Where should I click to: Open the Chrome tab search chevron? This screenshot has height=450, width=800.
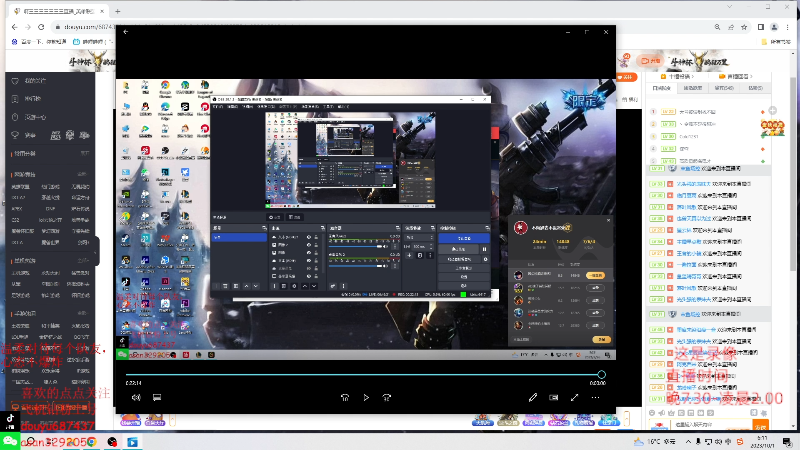pos(730,7)
